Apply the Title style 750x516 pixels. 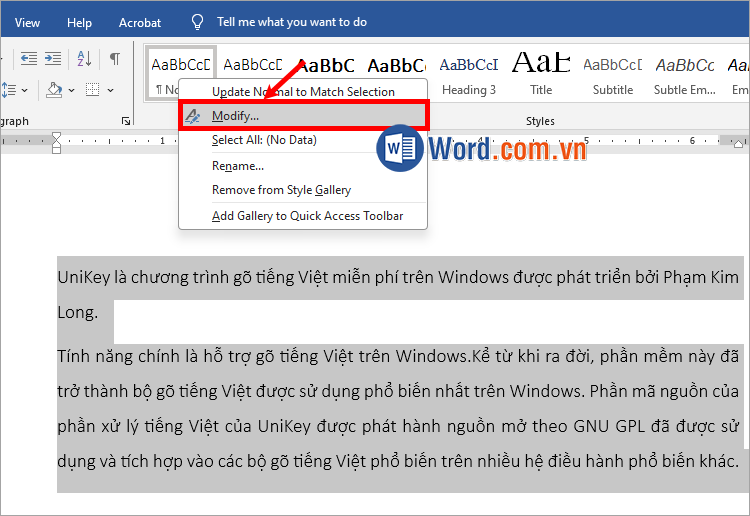pyautogui.click(x=541, y=75)
